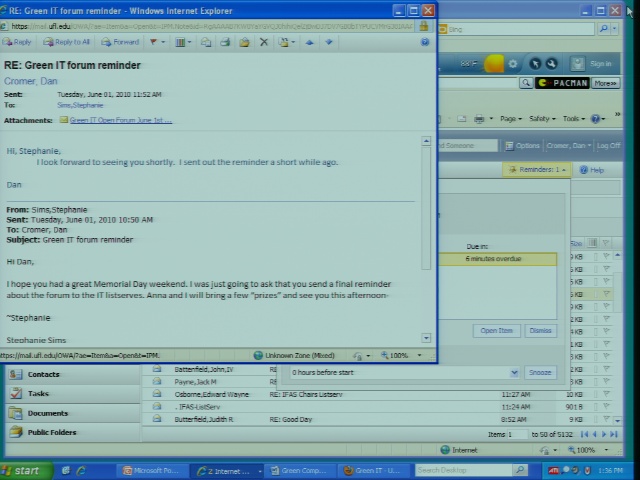Open Contacts in the navigation pane
The width and height of the screenshot is (640, 480).
pyautogui.click(x=73, y=374)
